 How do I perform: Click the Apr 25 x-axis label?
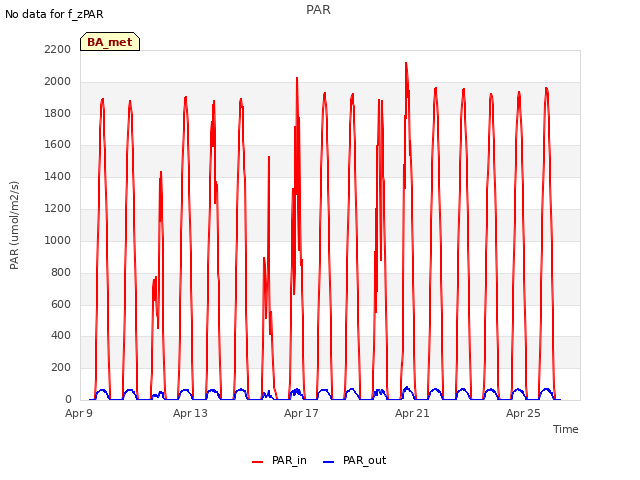[523, 413]
